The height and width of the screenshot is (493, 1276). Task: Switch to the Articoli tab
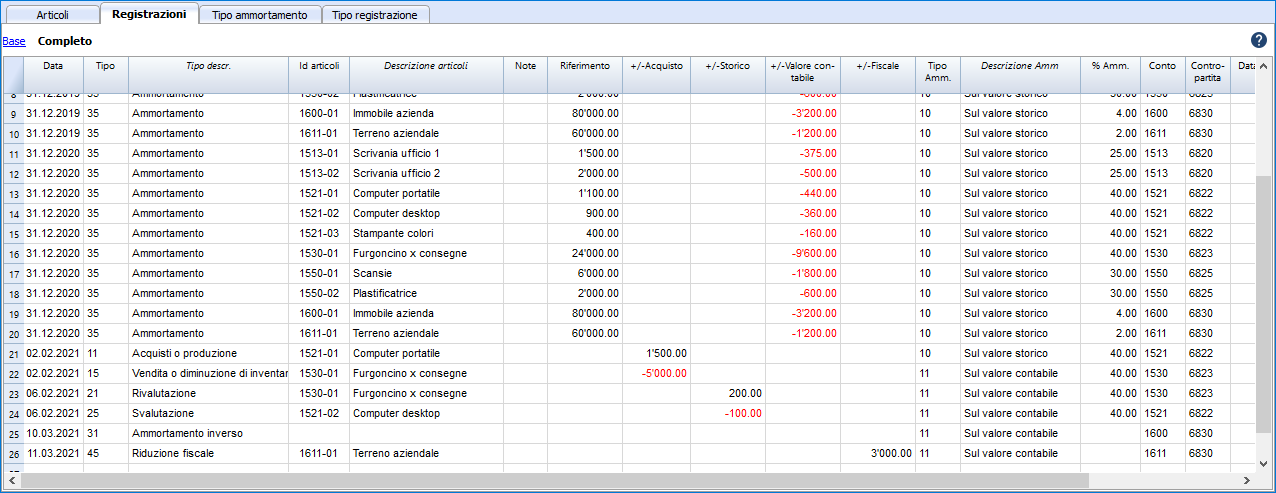(x=52, y=15)
